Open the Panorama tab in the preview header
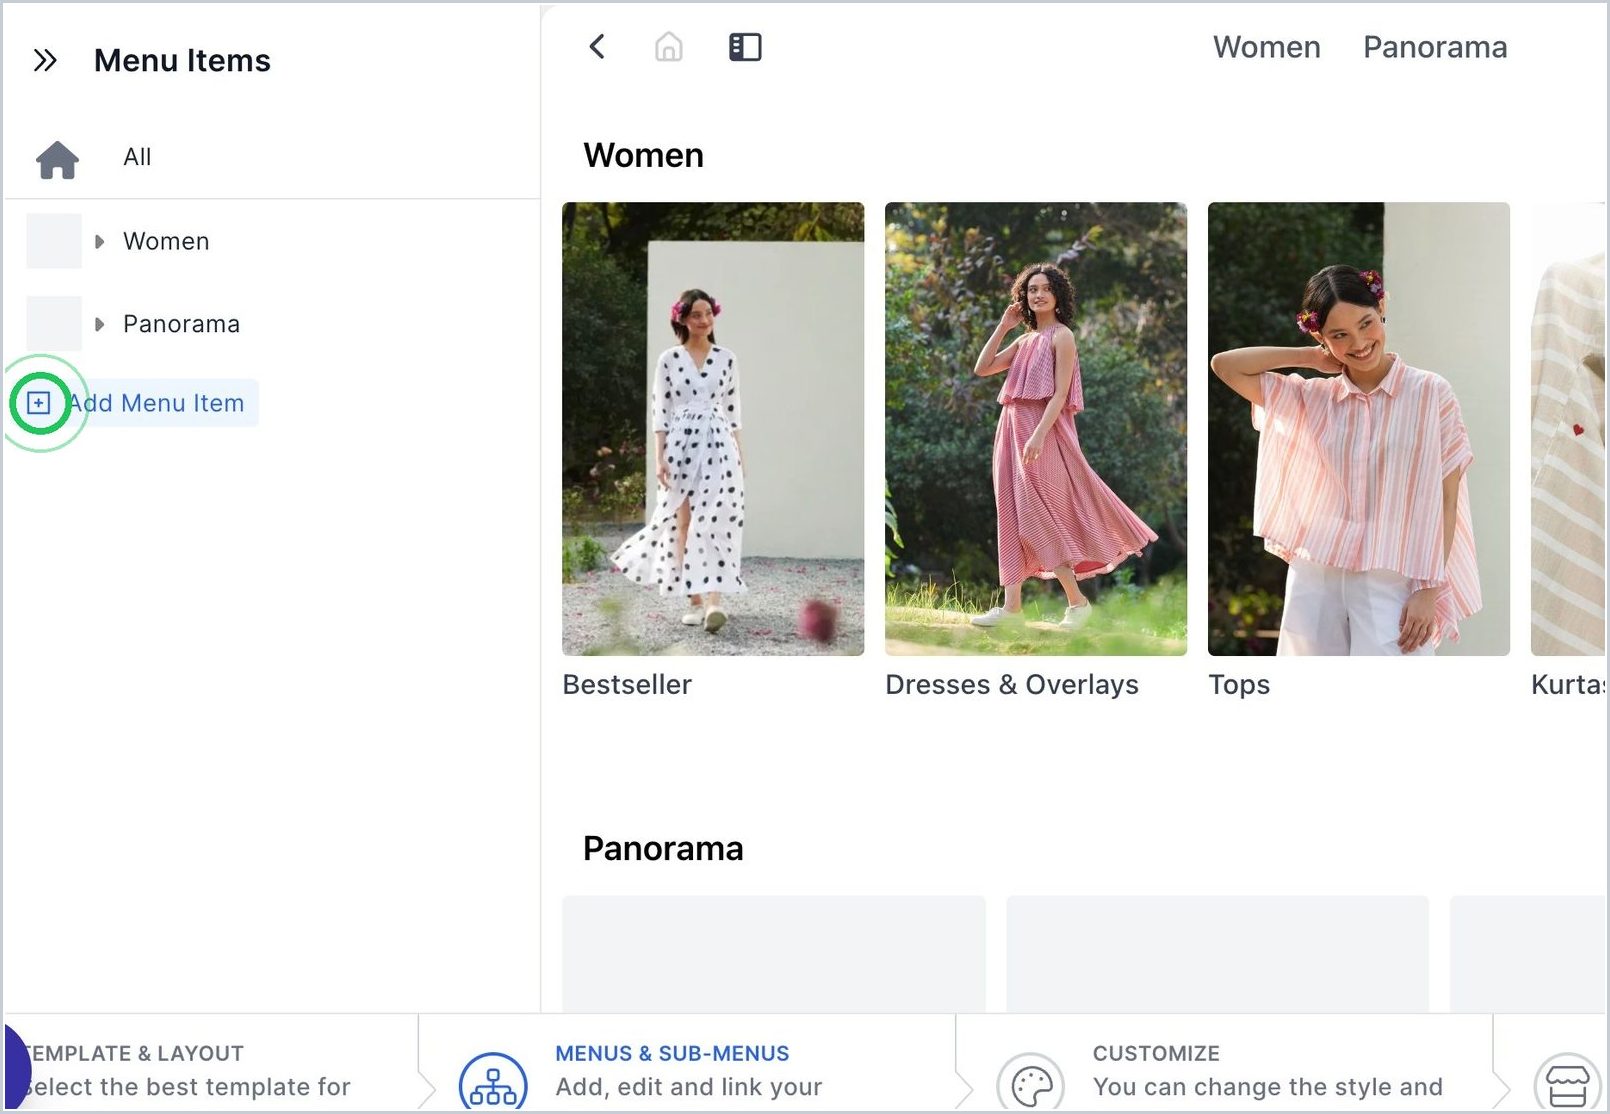This screenshot has width=1610, height=1114. tap(1435, 47)
